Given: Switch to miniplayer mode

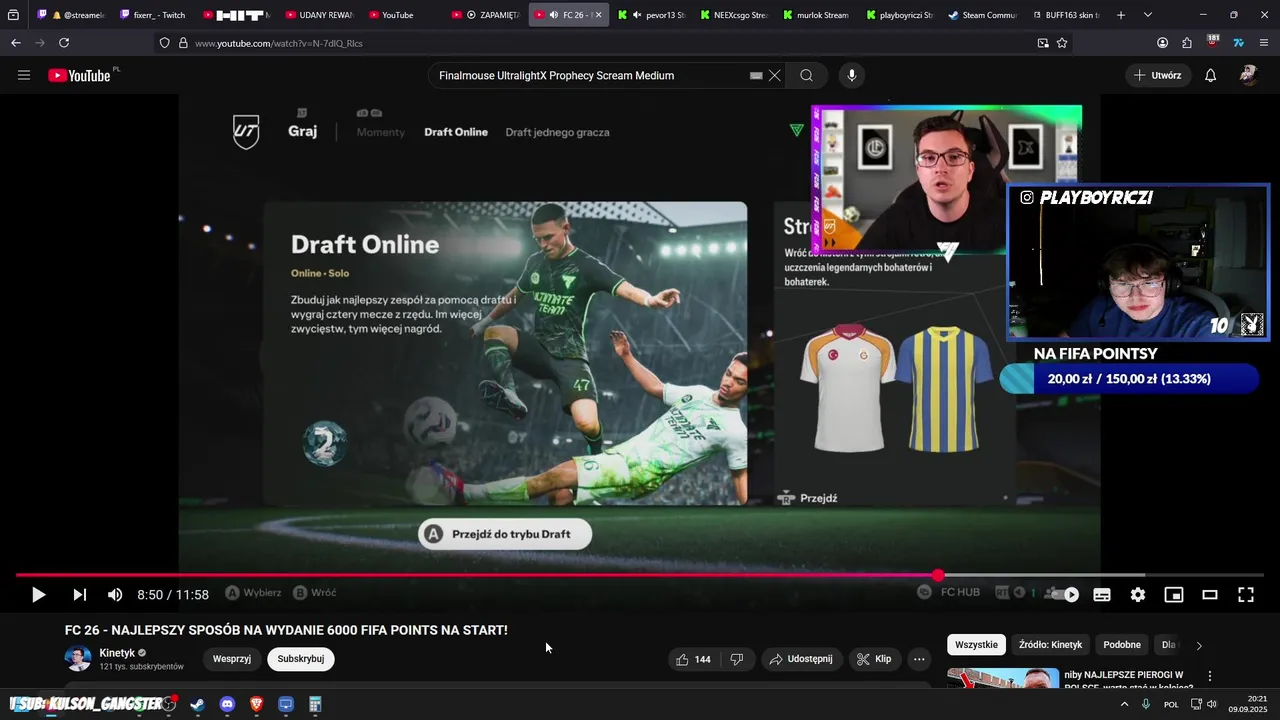Looking at the screenshot, I should pos(1174,594).
